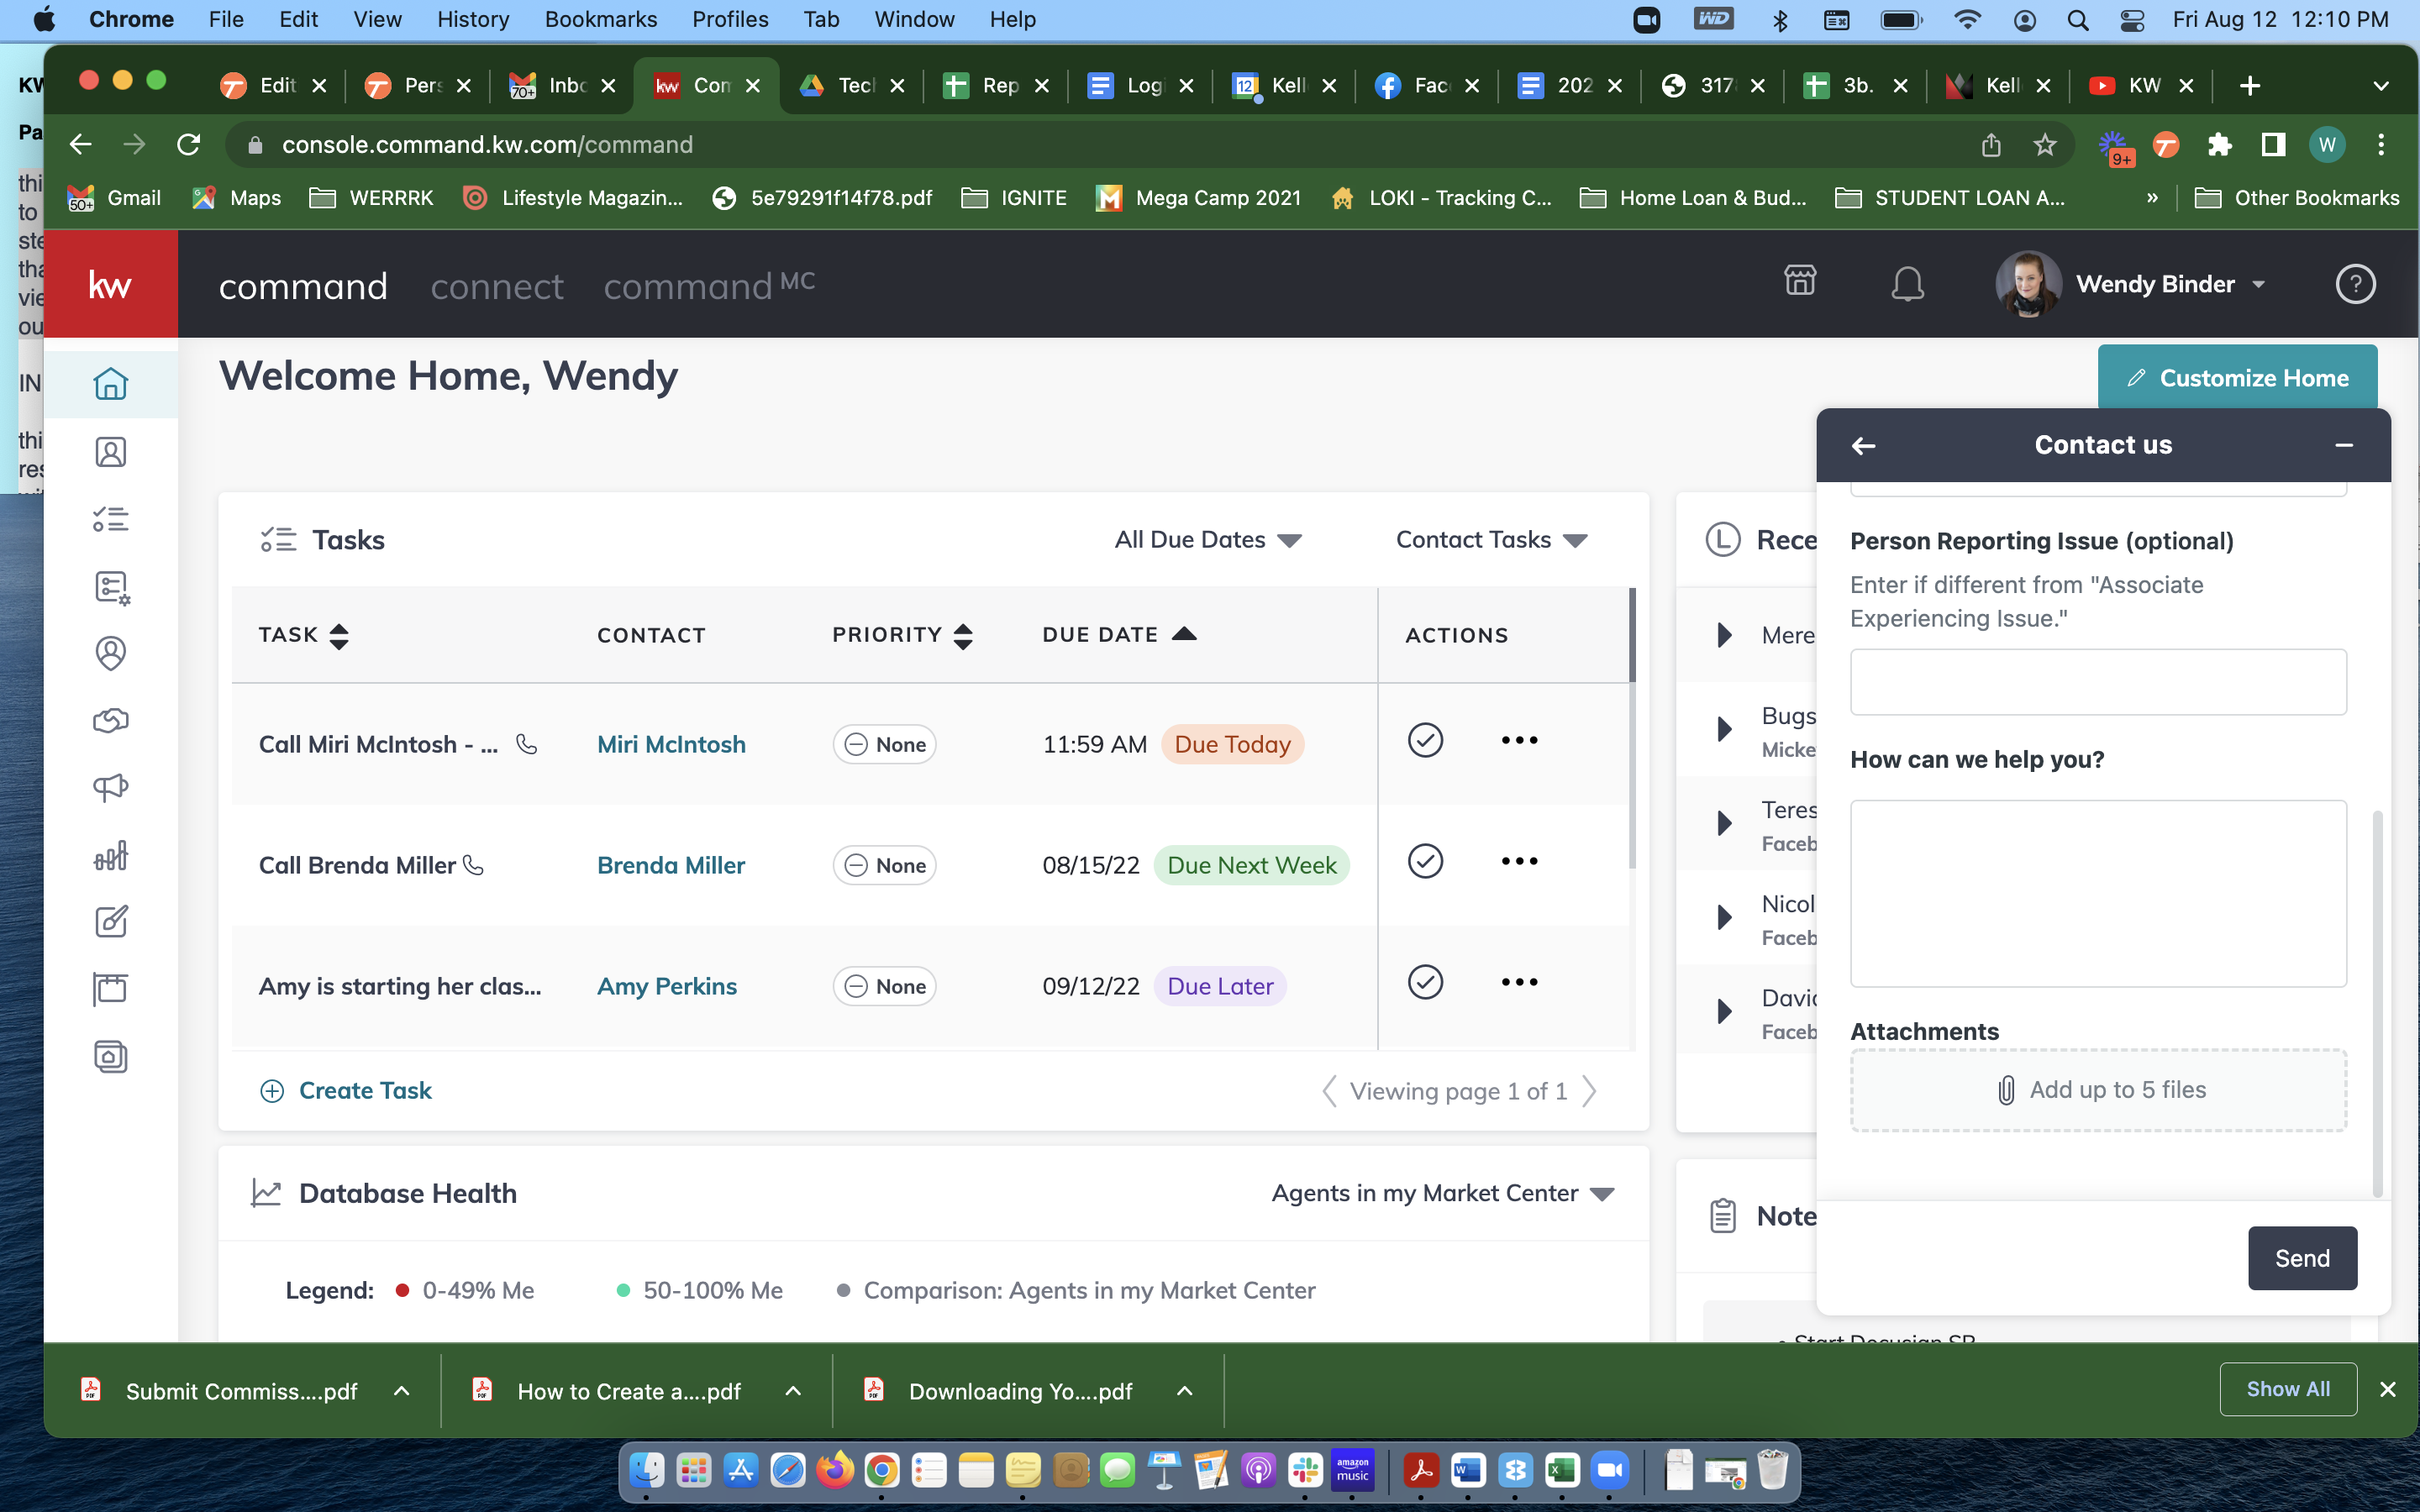The width and height of the screenshot is (2420, 1512).
Task: Mark Call Brenda Miller task complete
Action: click(1425, 861)
